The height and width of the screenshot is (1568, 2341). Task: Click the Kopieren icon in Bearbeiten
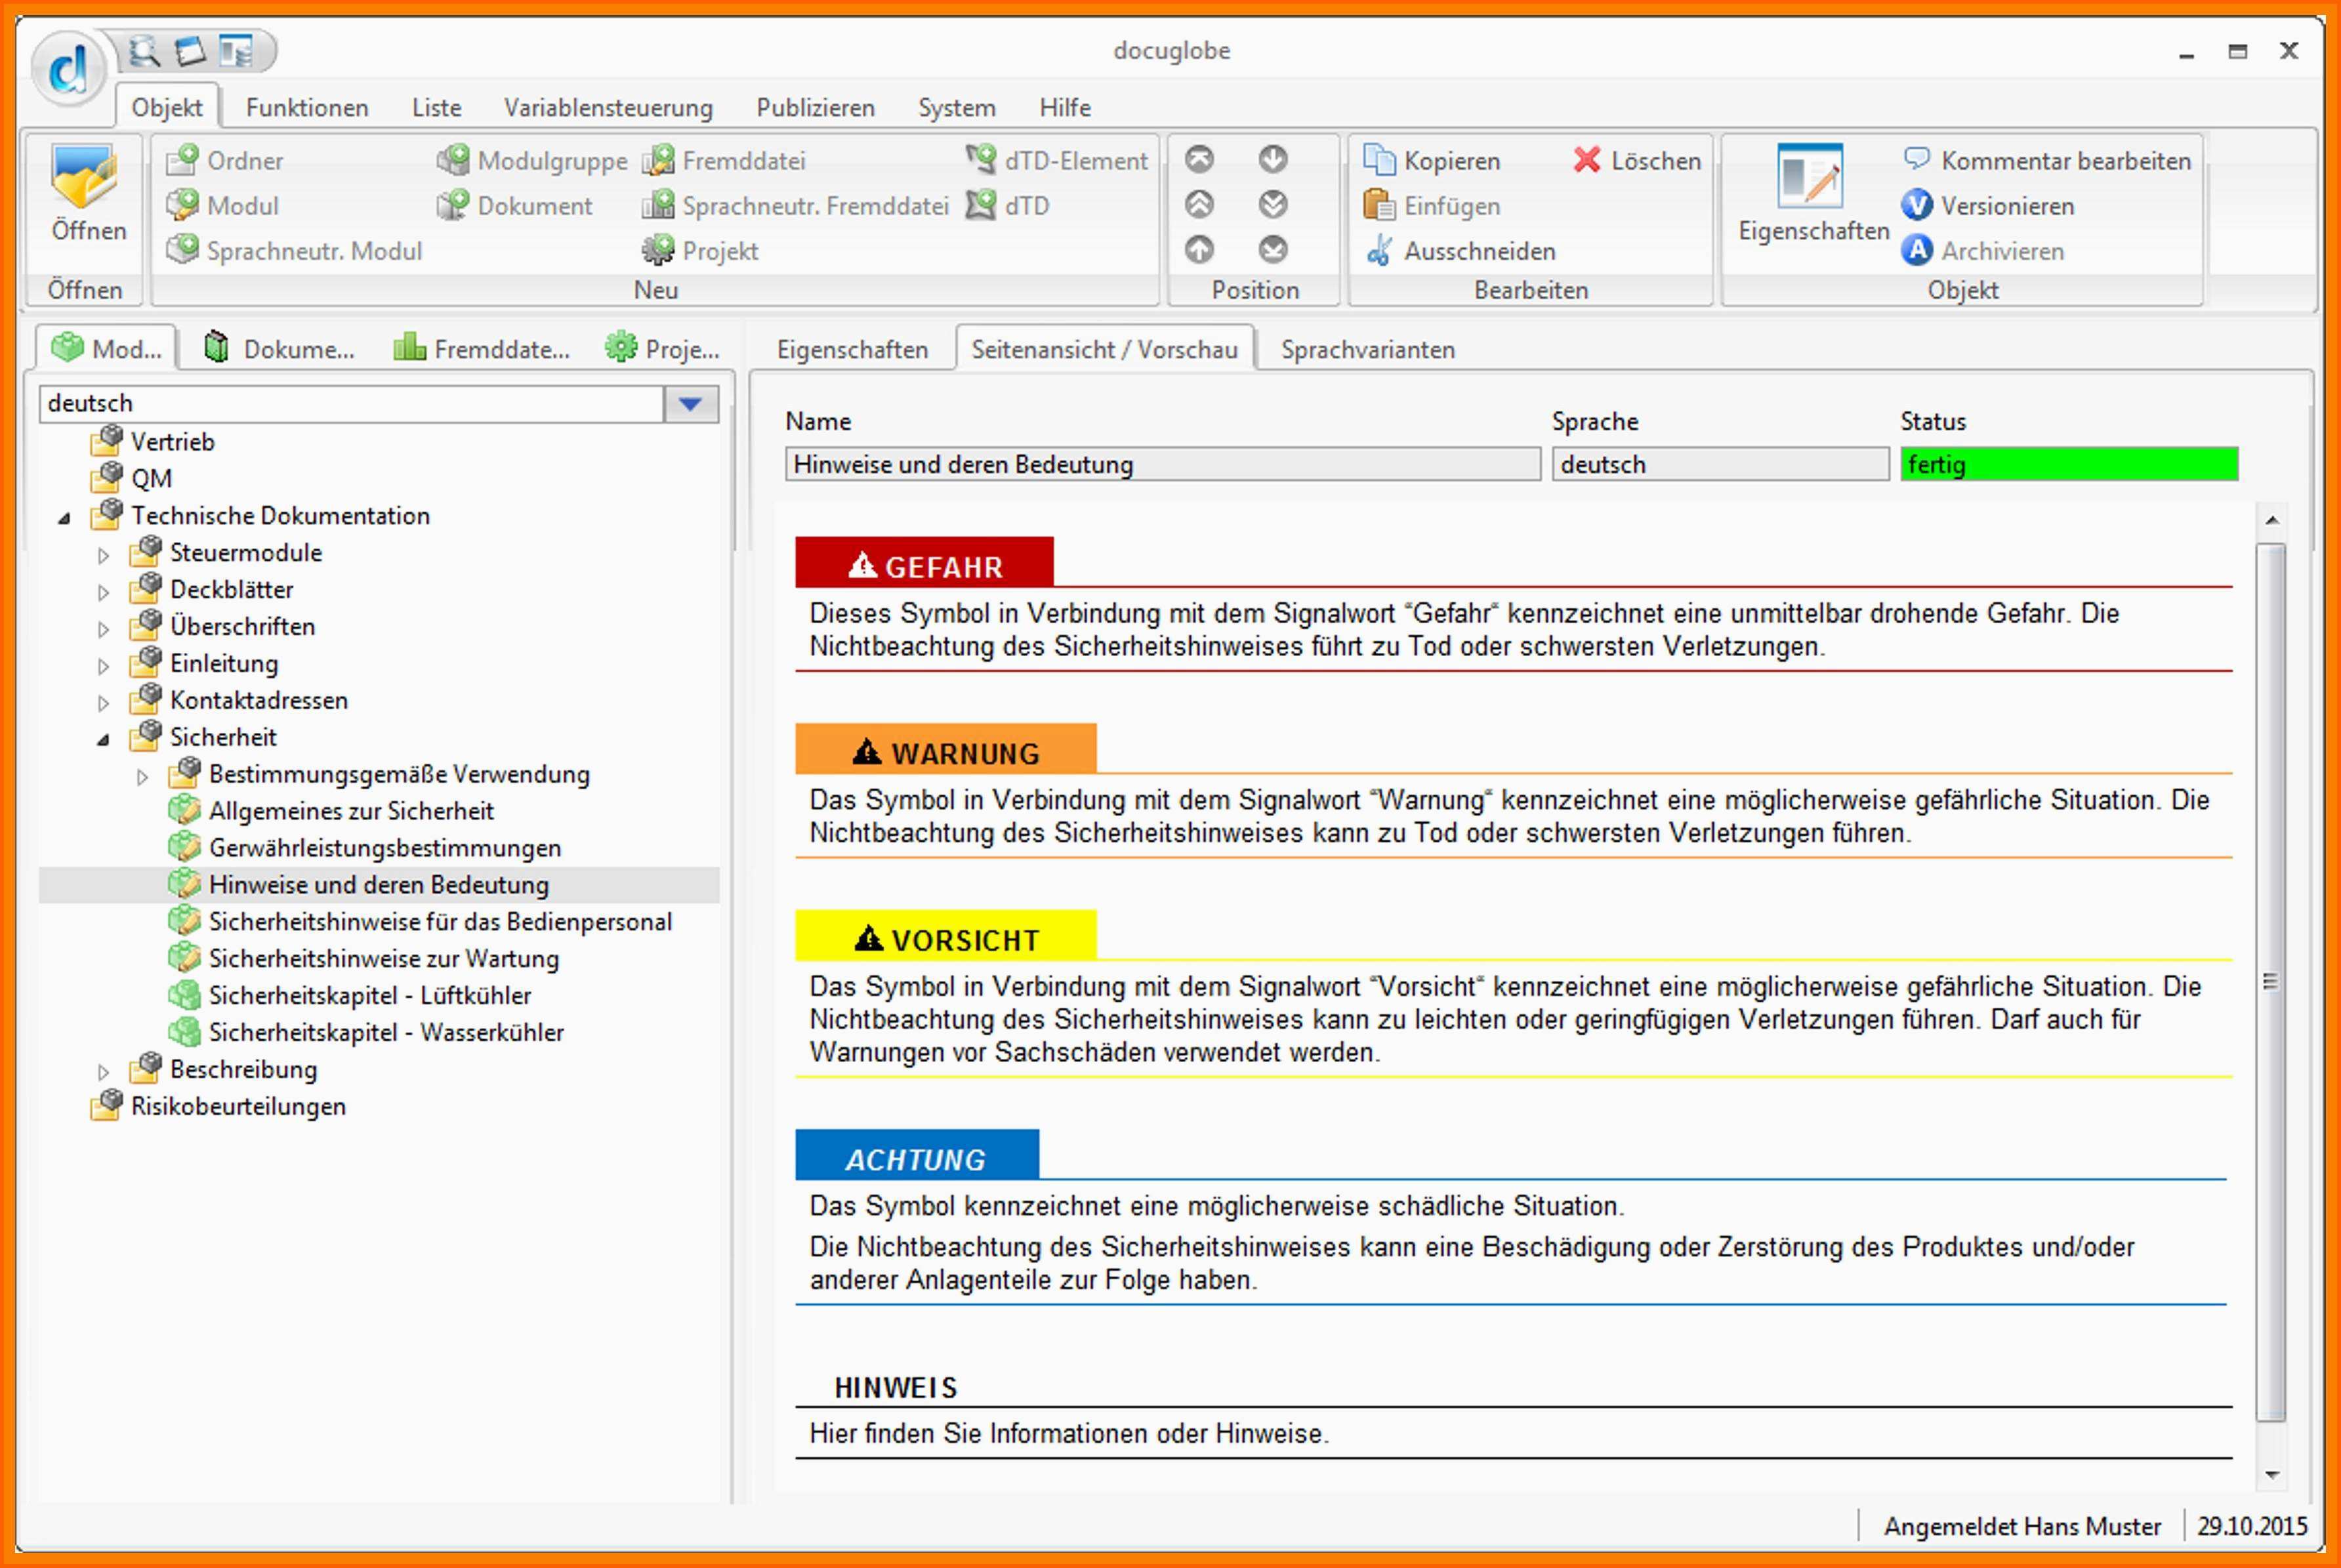click(x=1379, y=161)
